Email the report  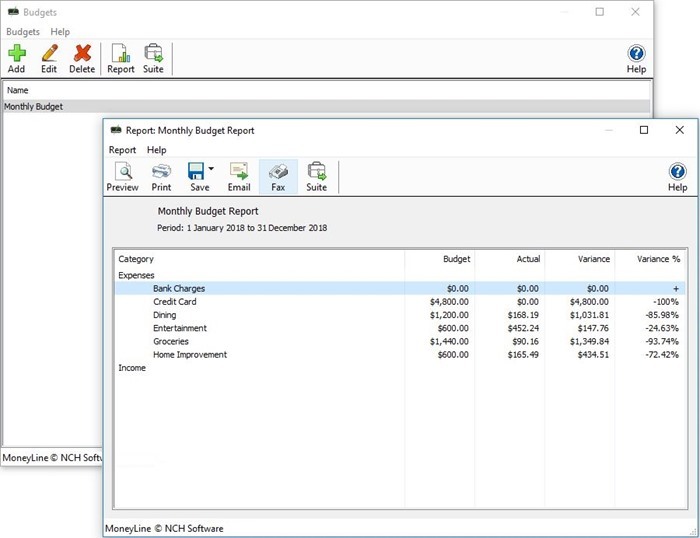coord(239,177)
